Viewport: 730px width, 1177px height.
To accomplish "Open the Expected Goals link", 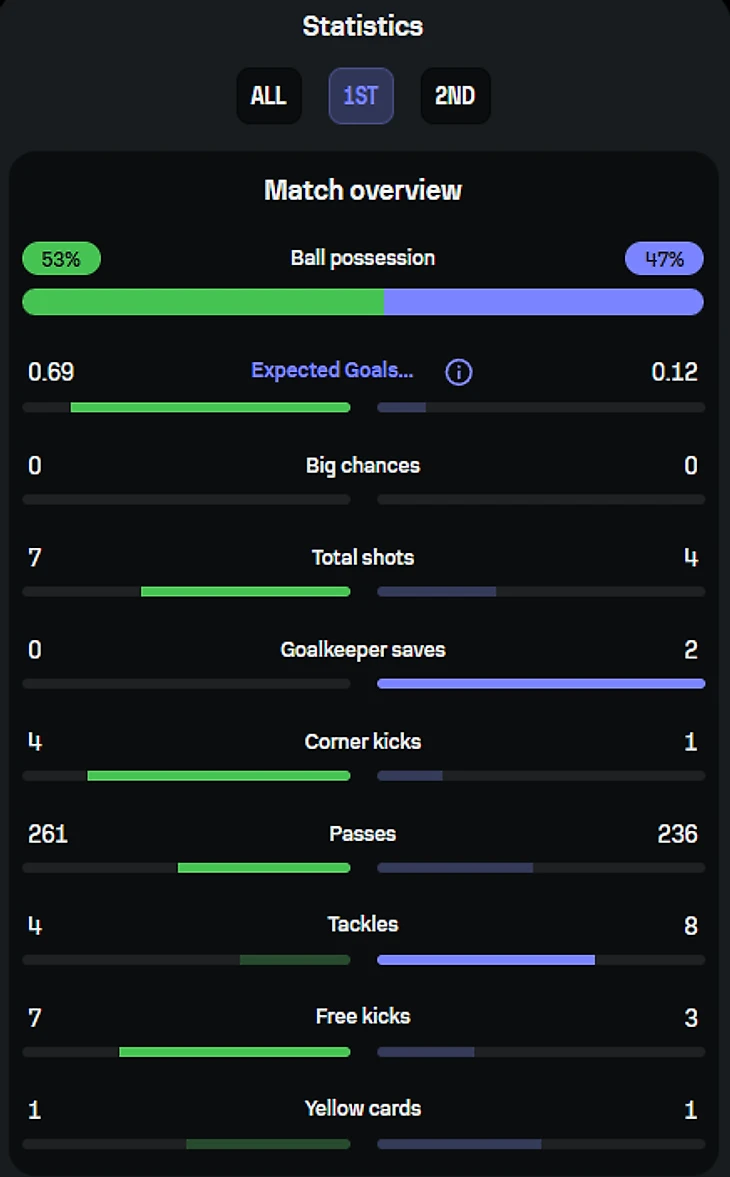I will [332, 370].
